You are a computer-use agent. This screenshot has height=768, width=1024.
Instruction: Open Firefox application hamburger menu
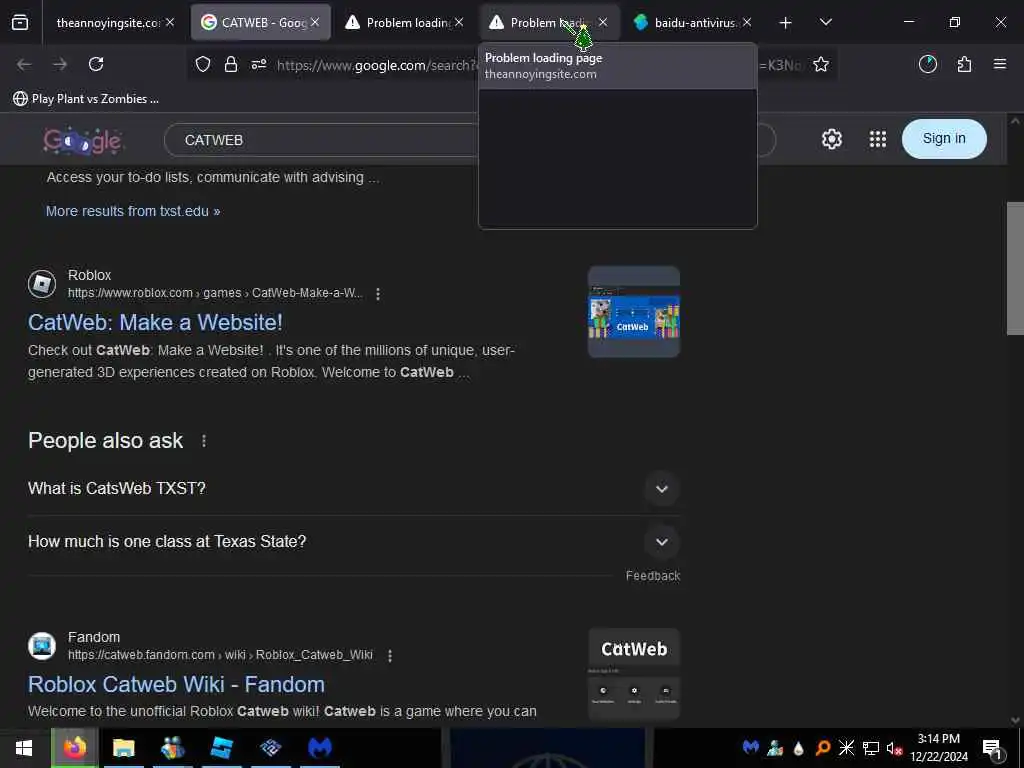[1000, 64]
